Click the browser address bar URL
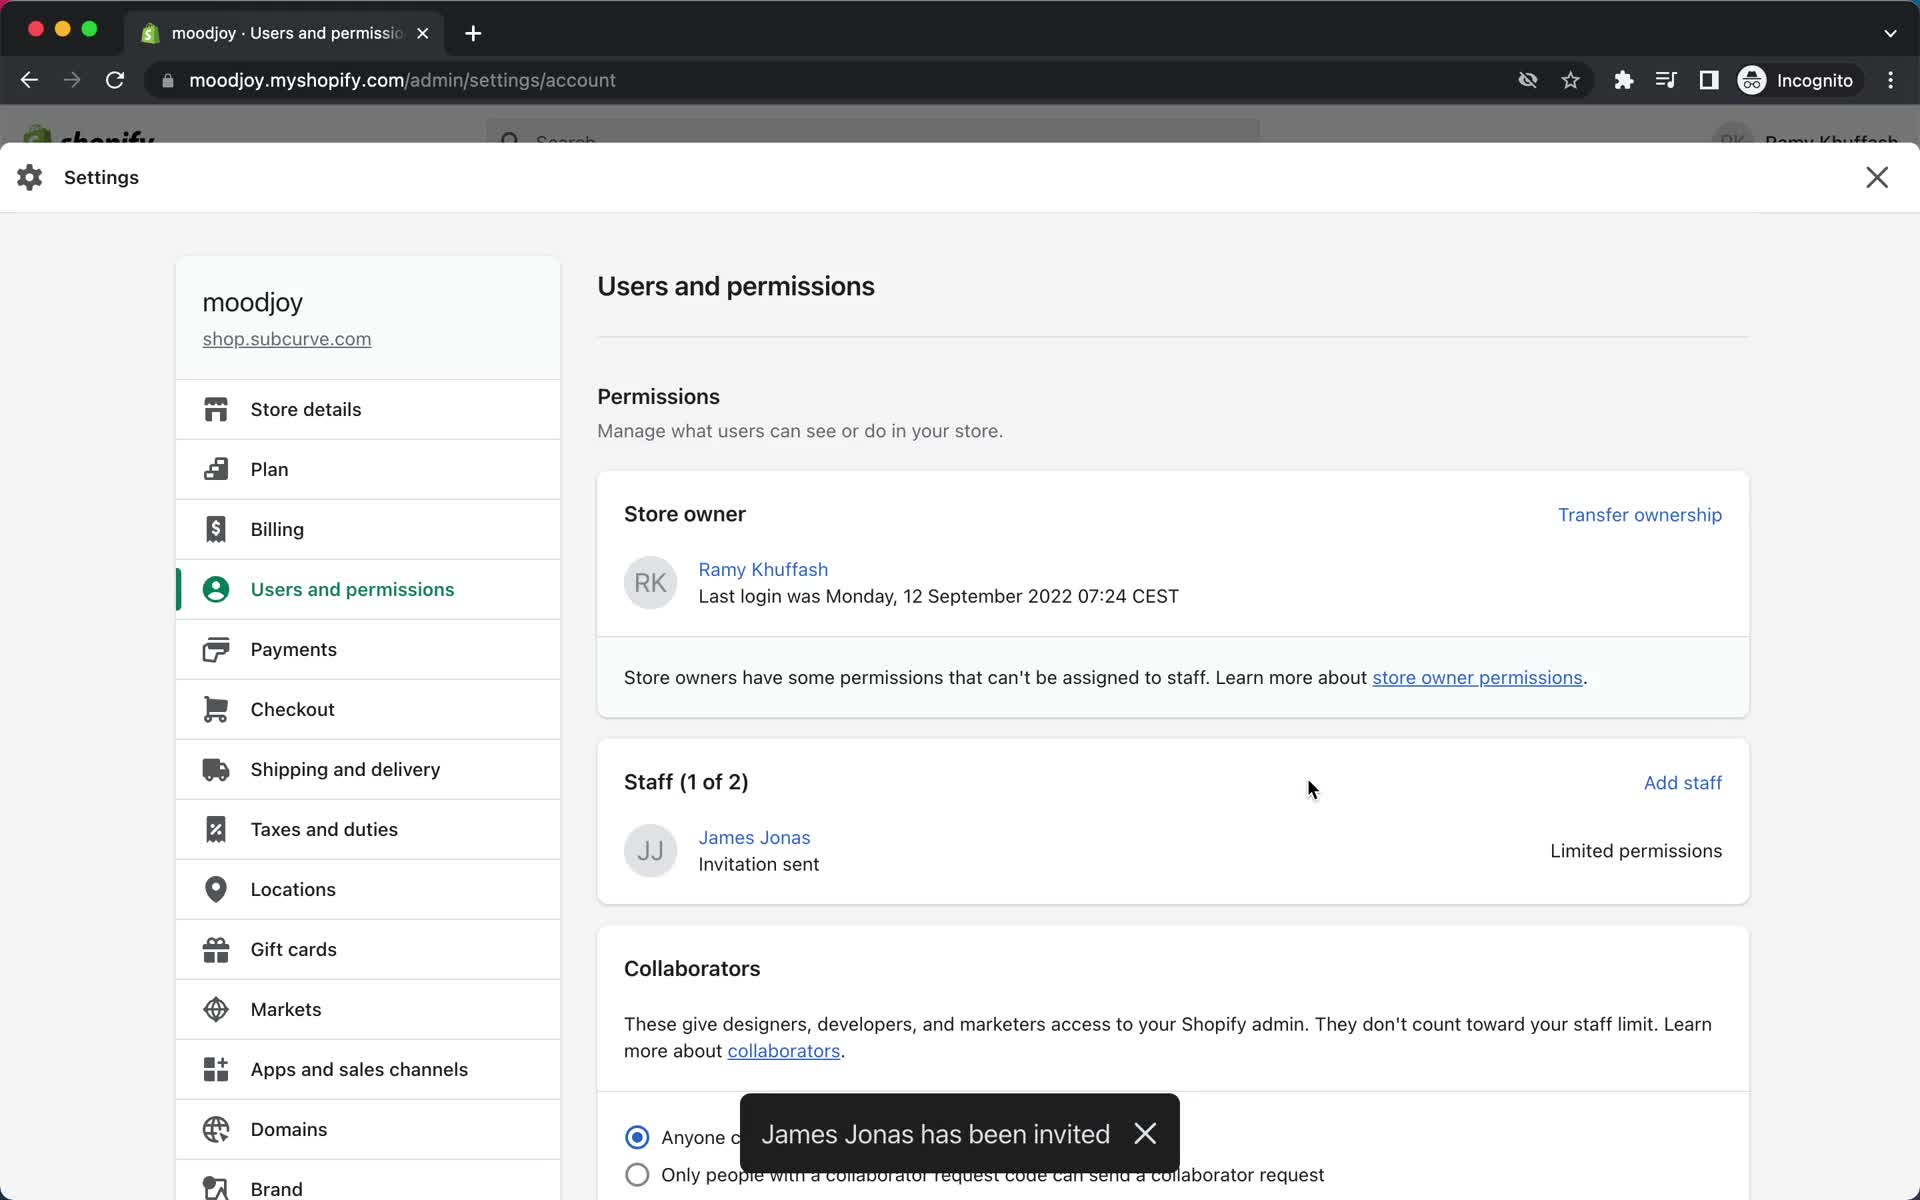Image resolution: width=1920 pixels, height=1200 pixels. (402, 80)
